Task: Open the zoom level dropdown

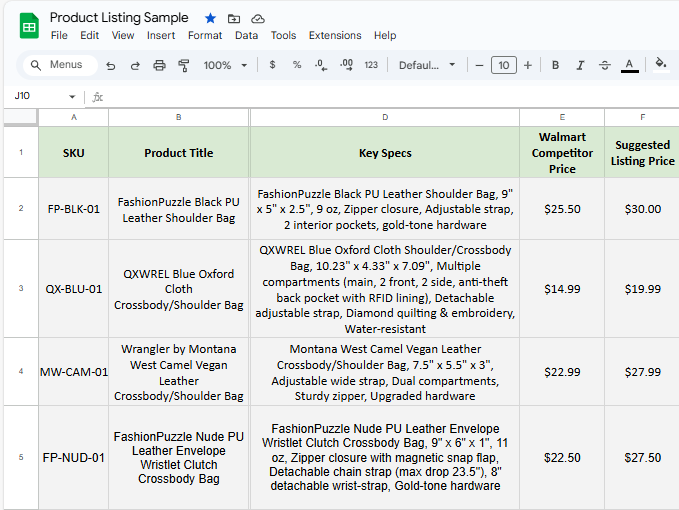Action: tap(225, 65)
